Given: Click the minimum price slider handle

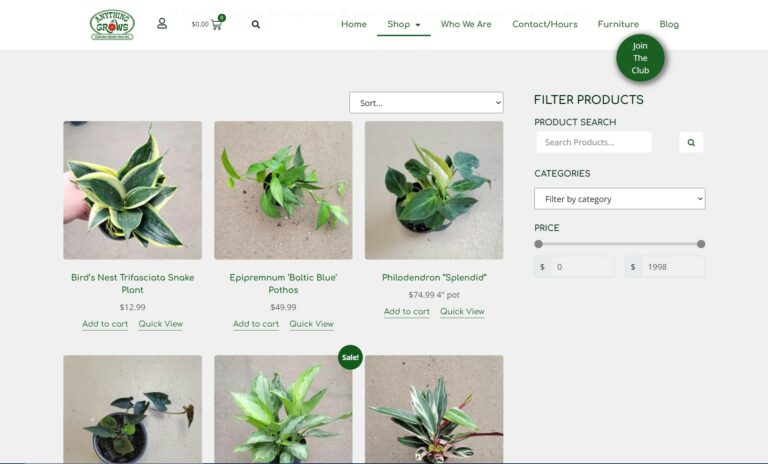Looking at the screenshot, I should point(538,244).
